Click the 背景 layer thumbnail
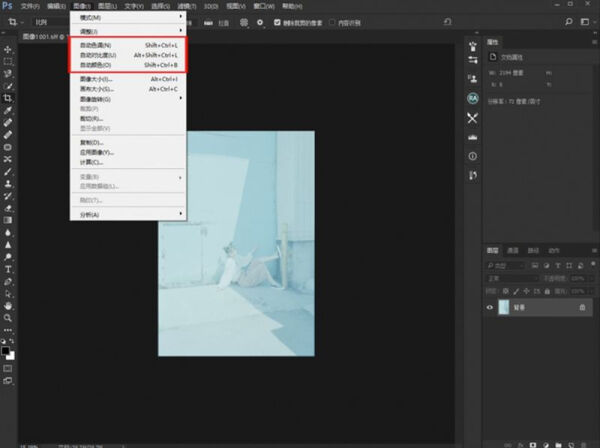600x448 pixels. [x=504, y=307]
